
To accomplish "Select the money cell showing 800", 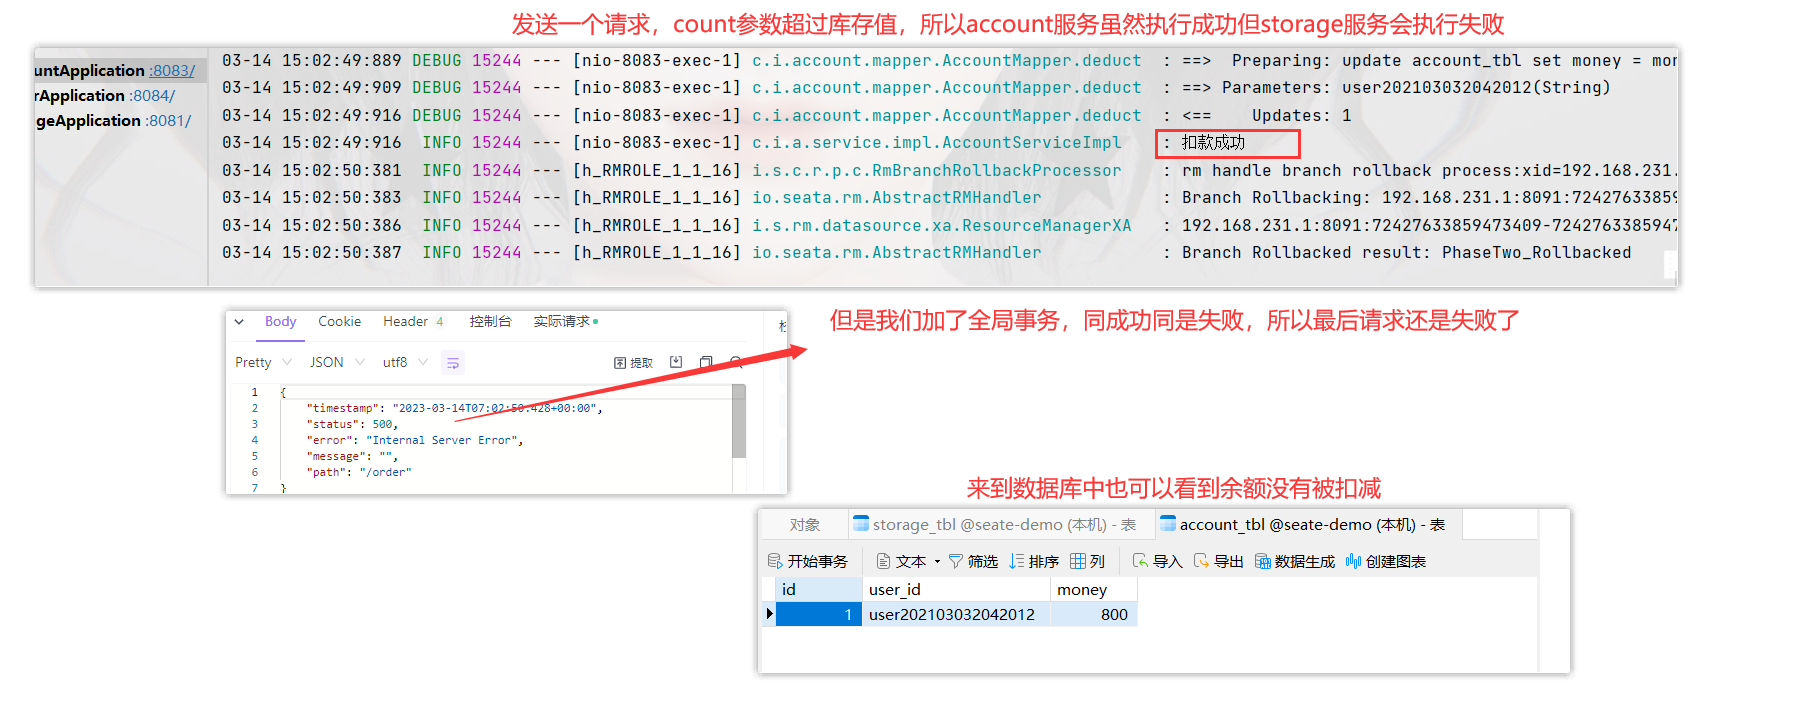I will pyautogui.click(x=1094, y=614).
